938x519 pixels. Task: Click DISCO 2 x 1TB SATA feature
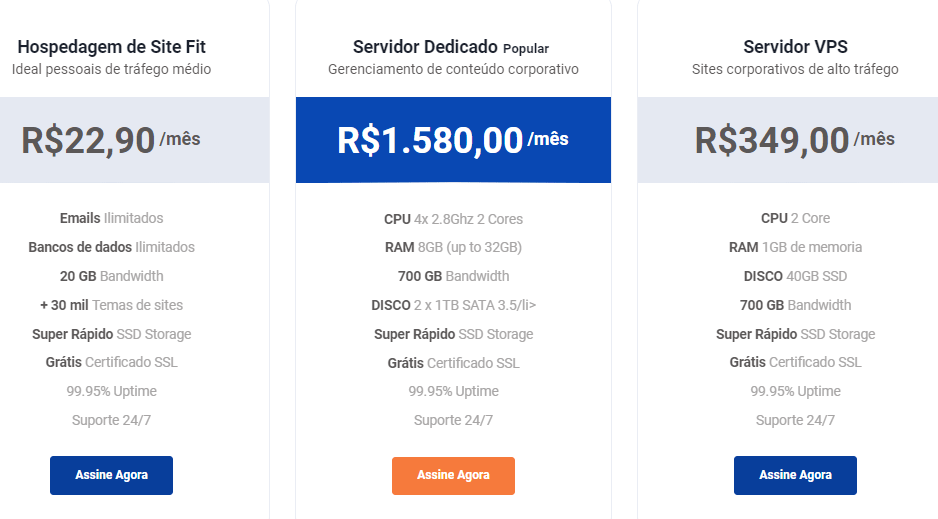click(x=453, y=305)
